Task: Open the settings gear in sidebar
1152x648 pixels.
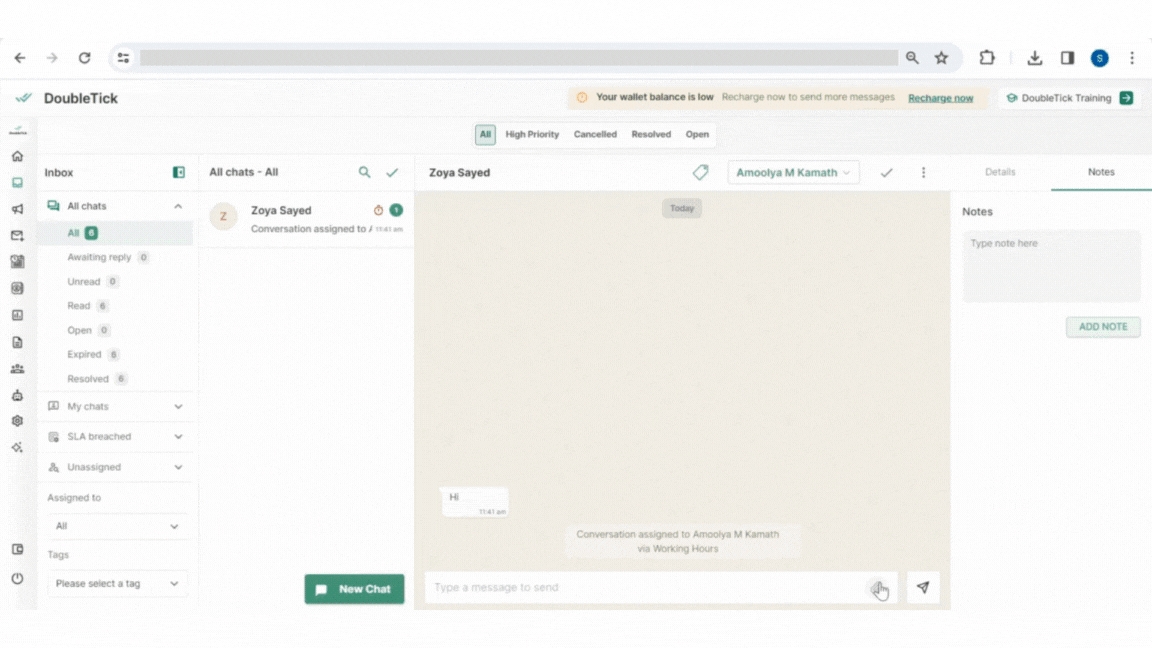Action: (17, 421)
